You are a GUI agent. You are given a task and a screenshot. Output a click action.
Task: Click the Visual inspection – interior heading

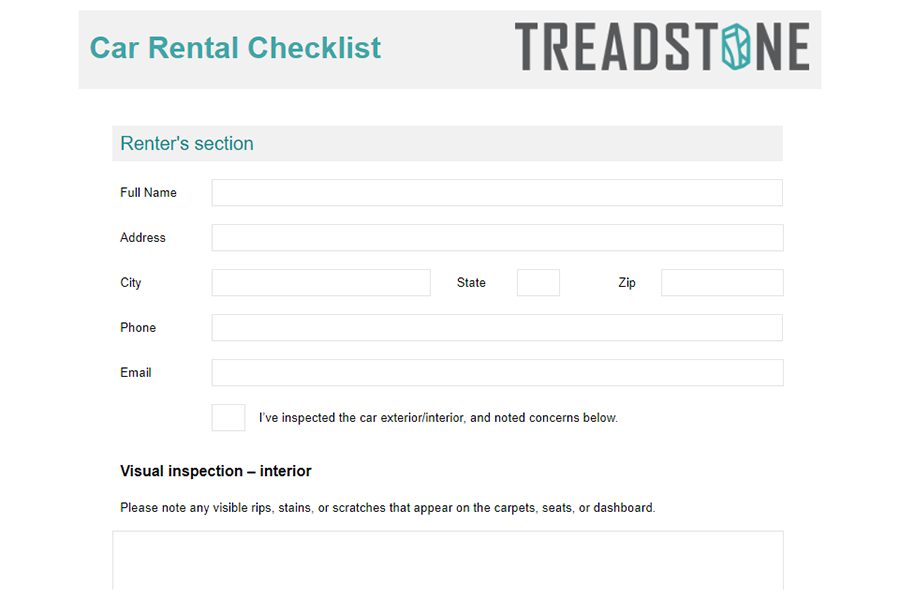(216, 471)
